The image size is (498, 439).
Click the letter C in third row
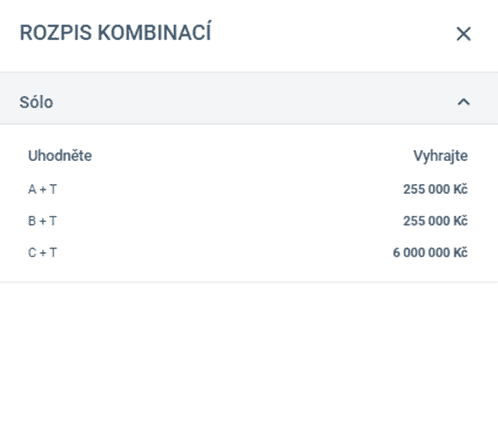click(32, 252)
